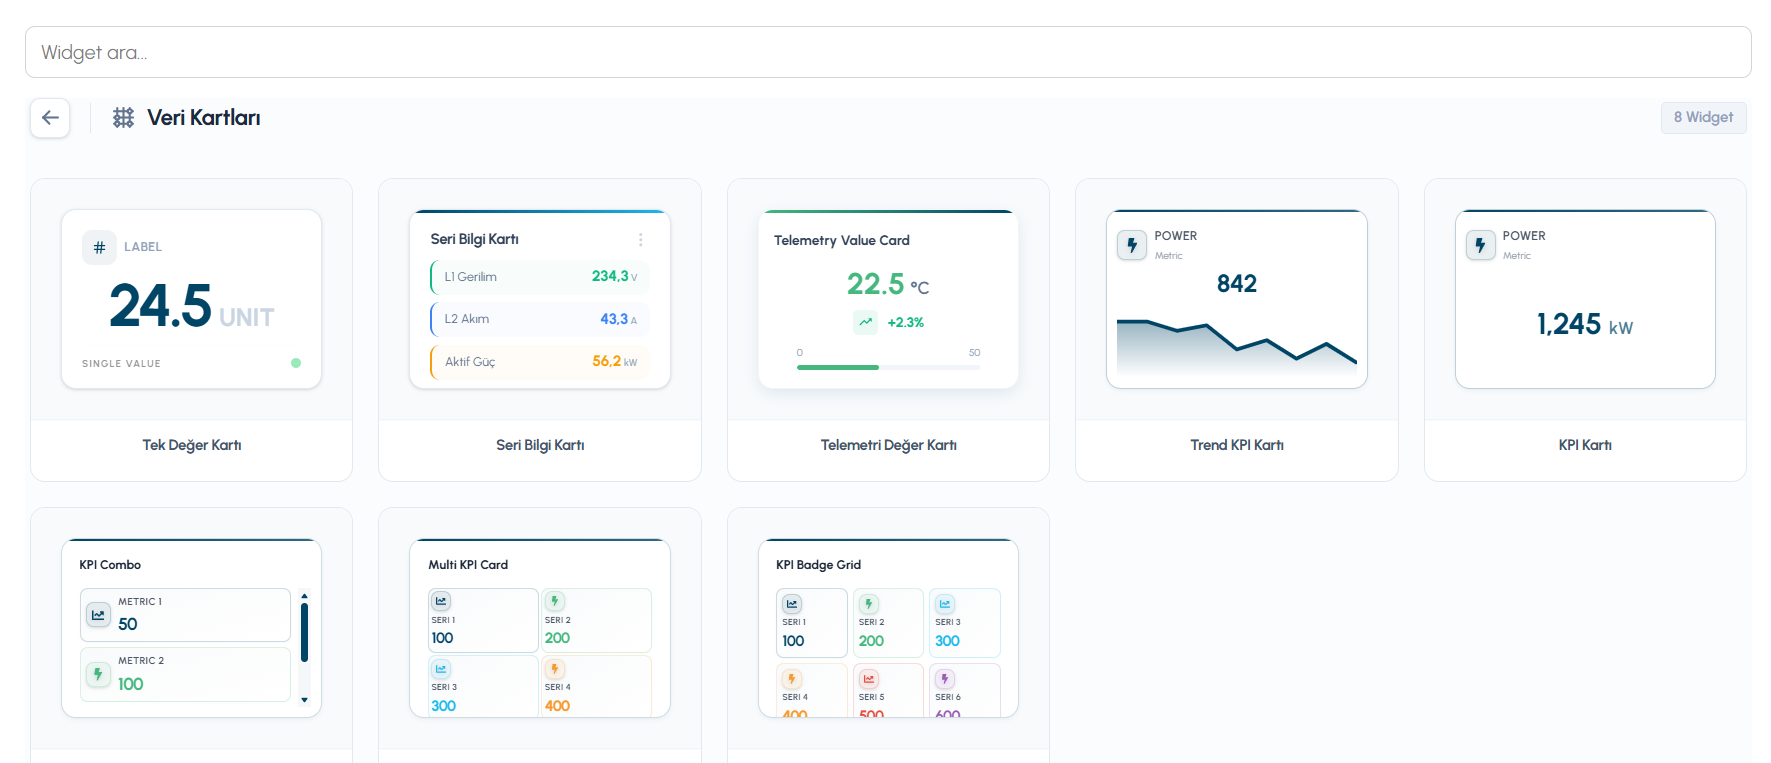Screen dimensions: 1771x763
Task: Click the +2.3% change value
Action: tap(906, 322)
